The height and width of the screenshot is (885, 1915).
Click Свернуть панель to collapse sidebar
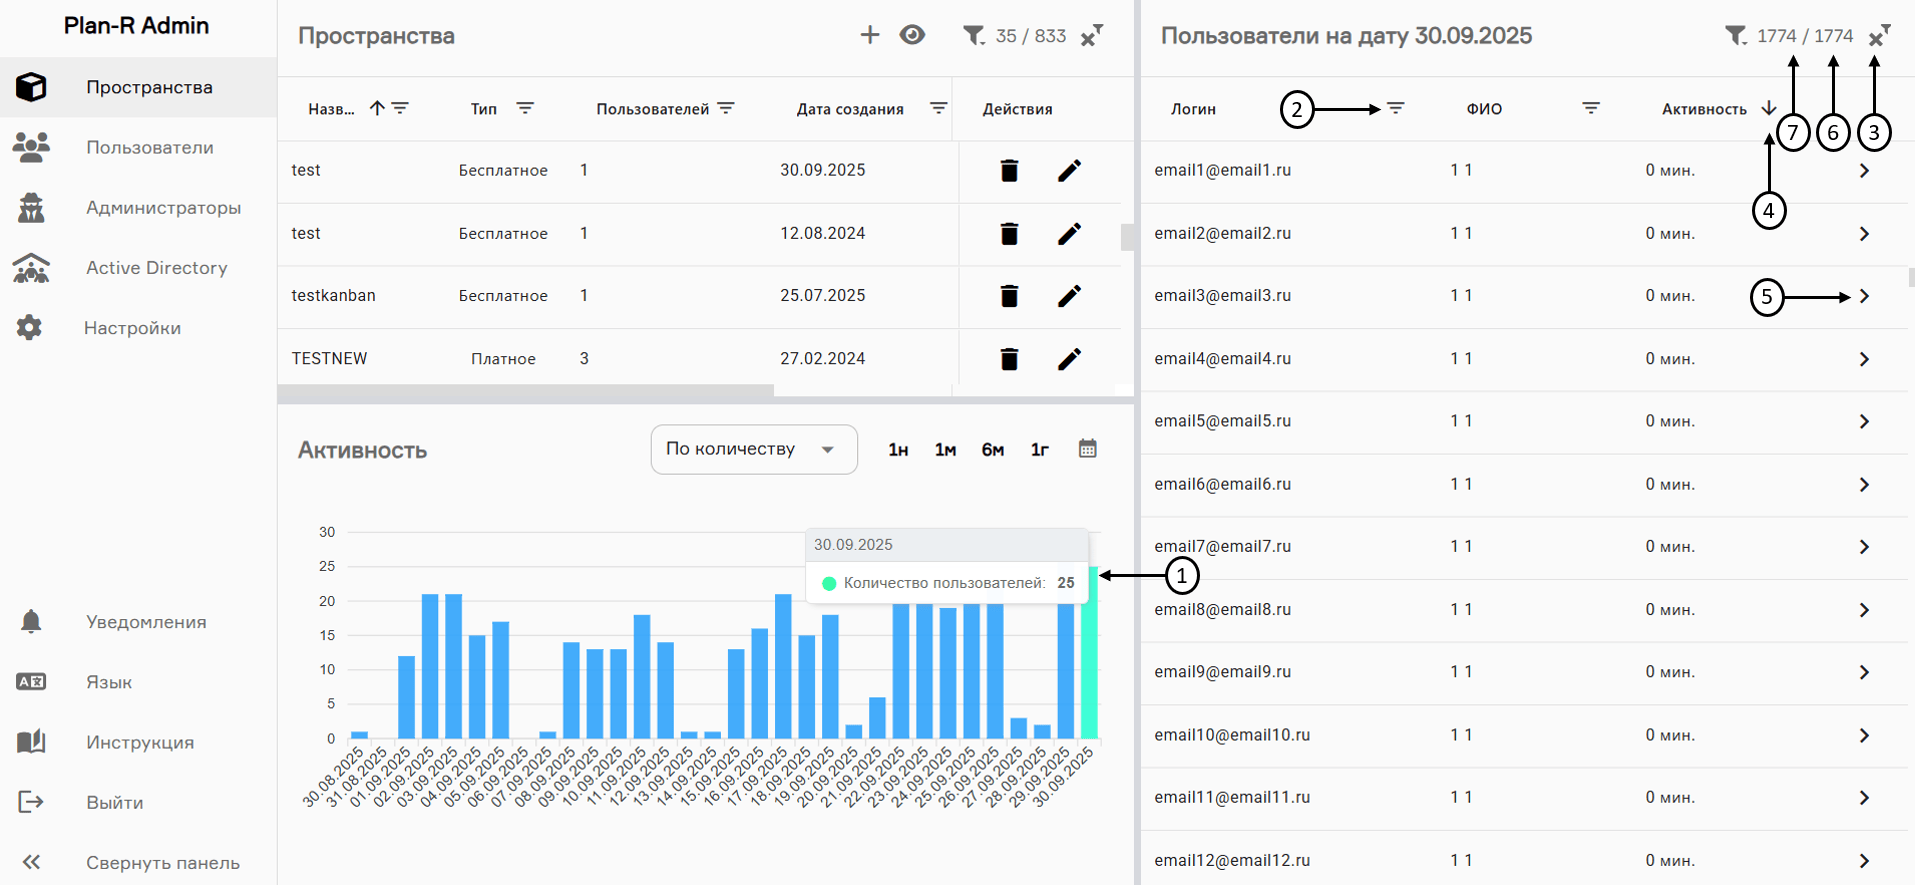162,862
